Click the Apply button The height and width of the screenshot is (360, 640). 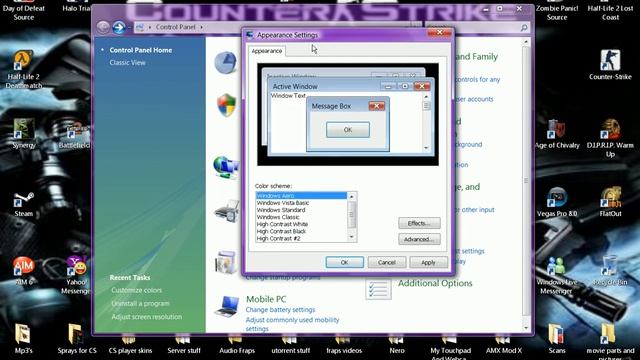point(428,262)
